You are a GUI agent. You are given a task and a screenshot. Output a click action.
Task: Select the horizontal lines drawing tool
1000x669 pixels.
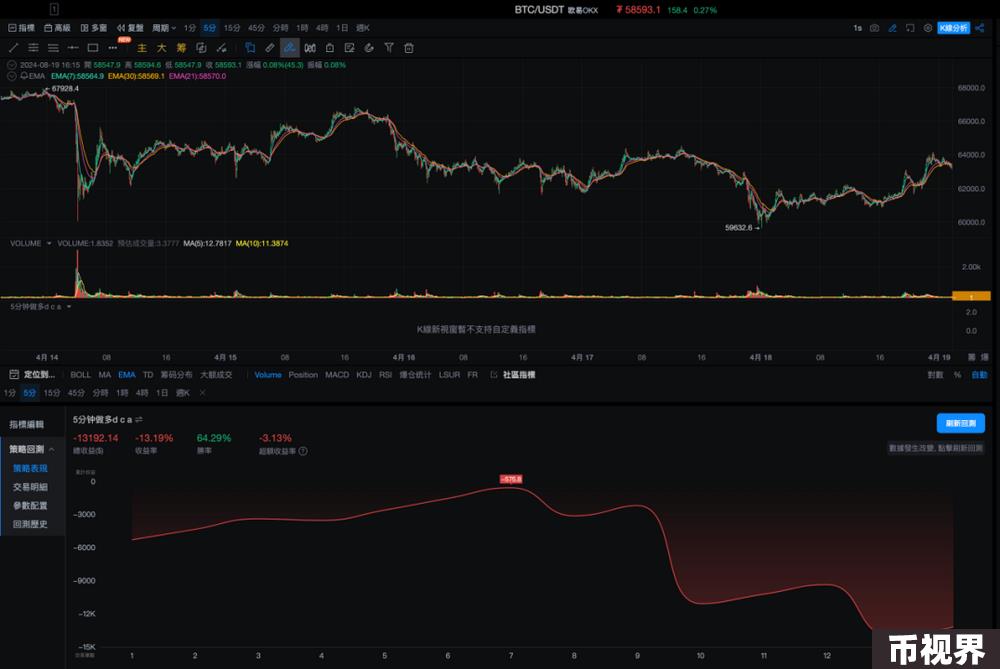(53, 48)
